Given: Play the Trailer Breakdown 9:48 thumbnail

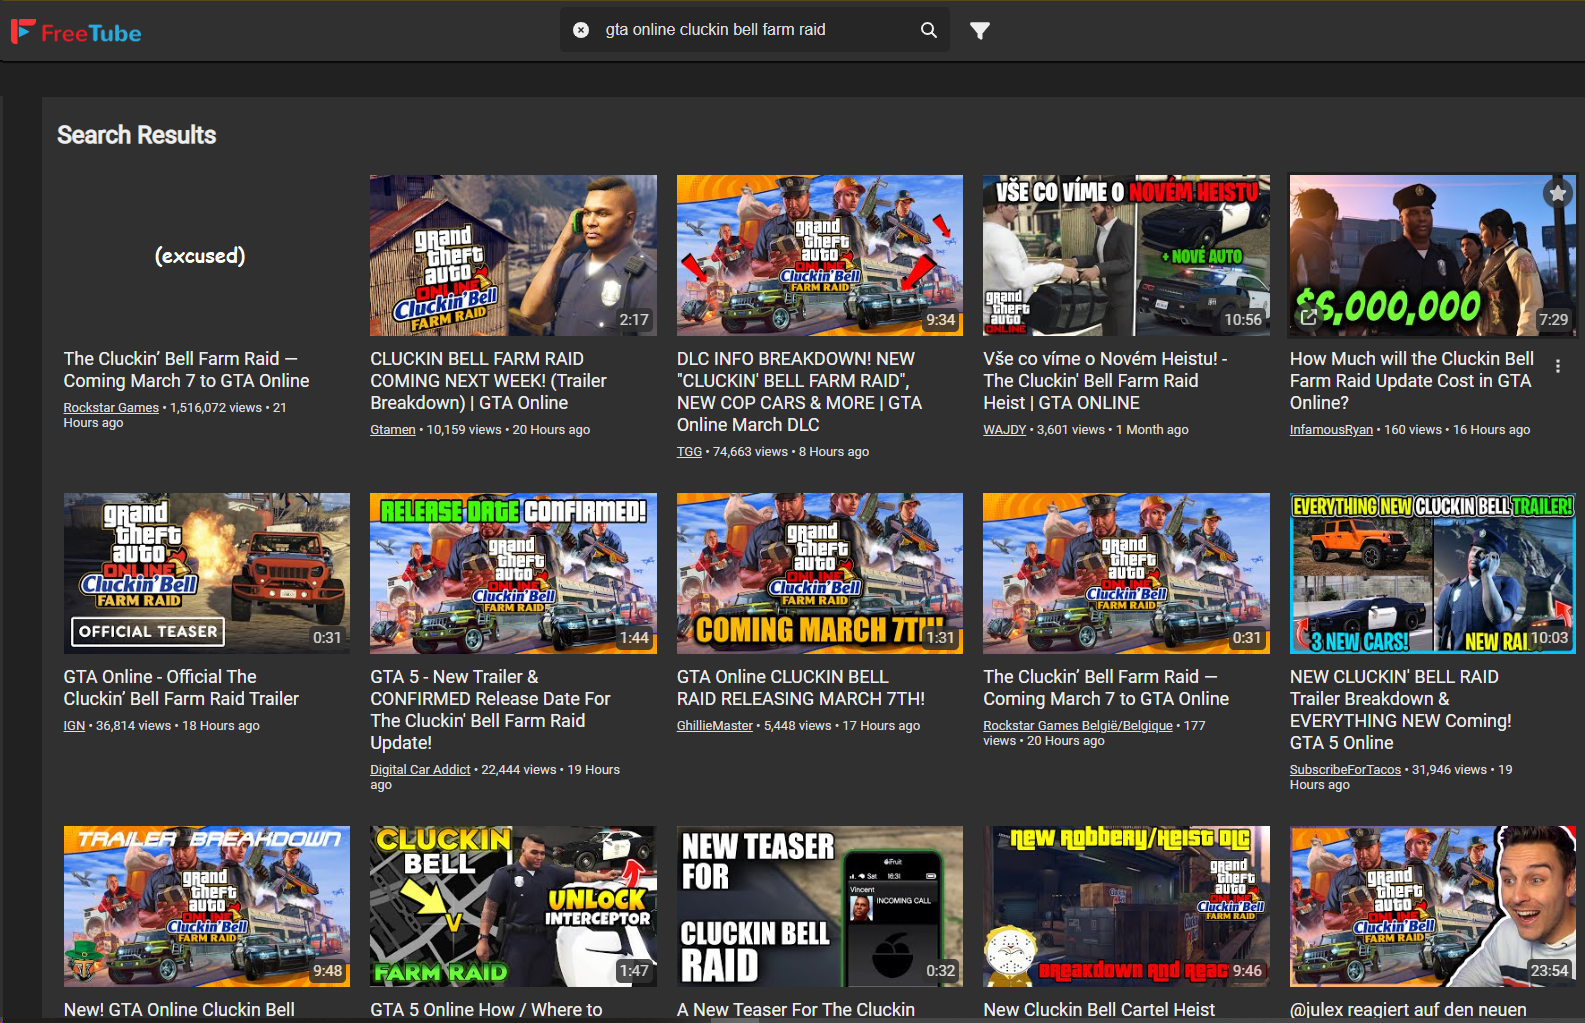Looking at the screenshot, I should coord(207,906).
